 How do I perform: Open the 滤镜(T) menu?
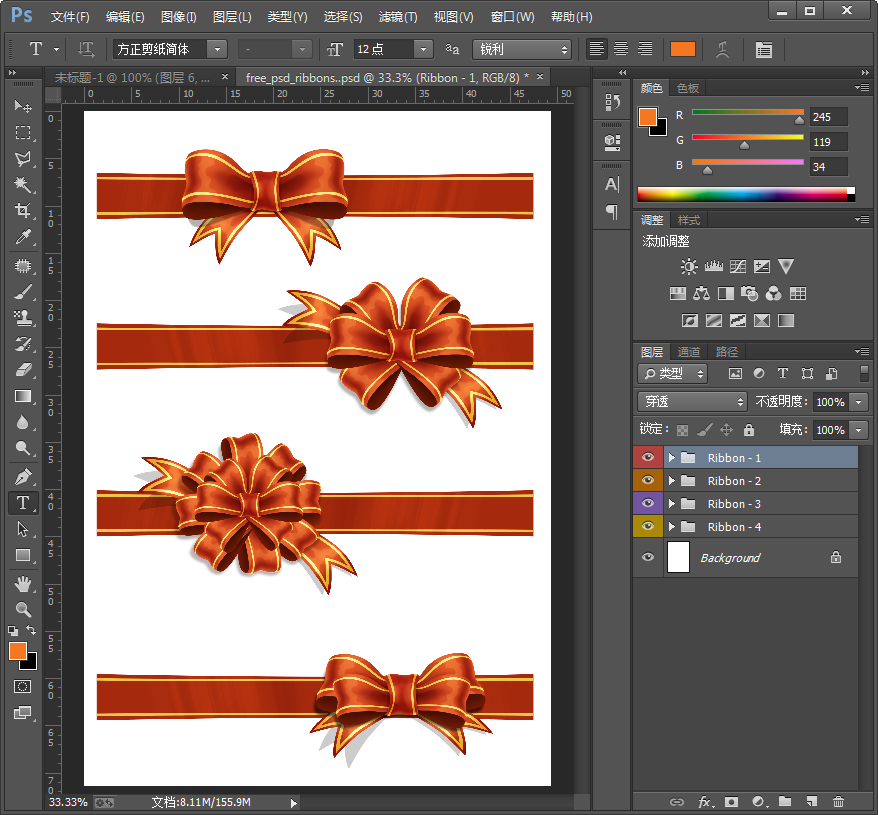(x=398, y=17)
